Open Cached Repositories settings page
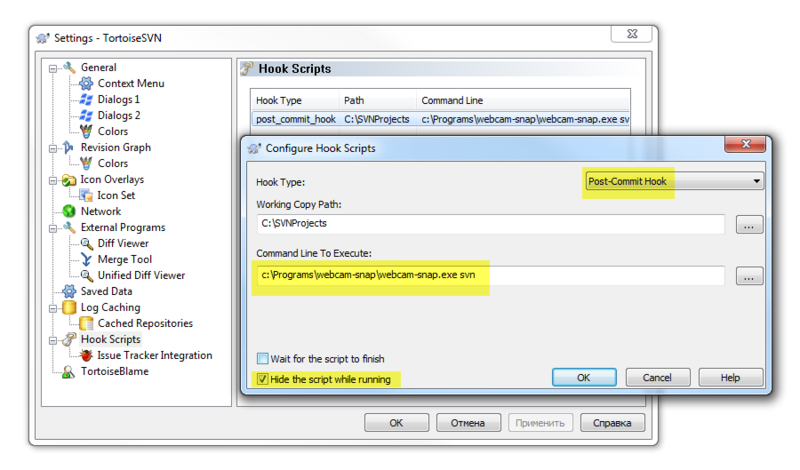This screenshot has width=800, height=470. point(145,323)
